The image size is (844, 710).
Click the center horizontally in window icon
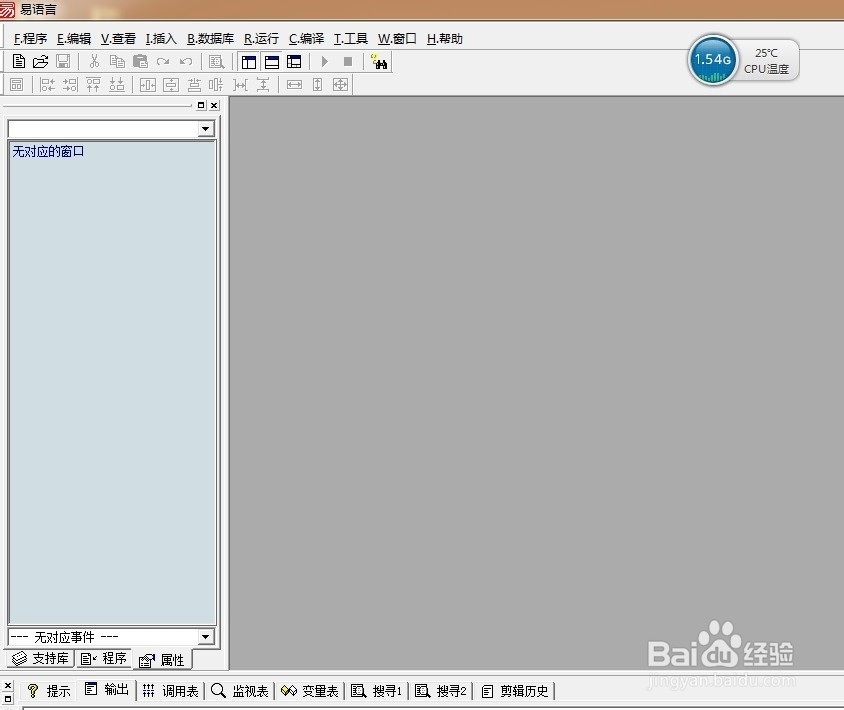click(147, 85)
